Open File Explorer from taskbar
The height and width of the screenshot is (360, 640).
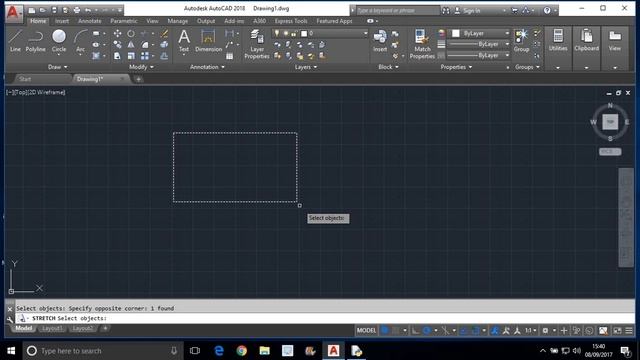coord(264,351)
